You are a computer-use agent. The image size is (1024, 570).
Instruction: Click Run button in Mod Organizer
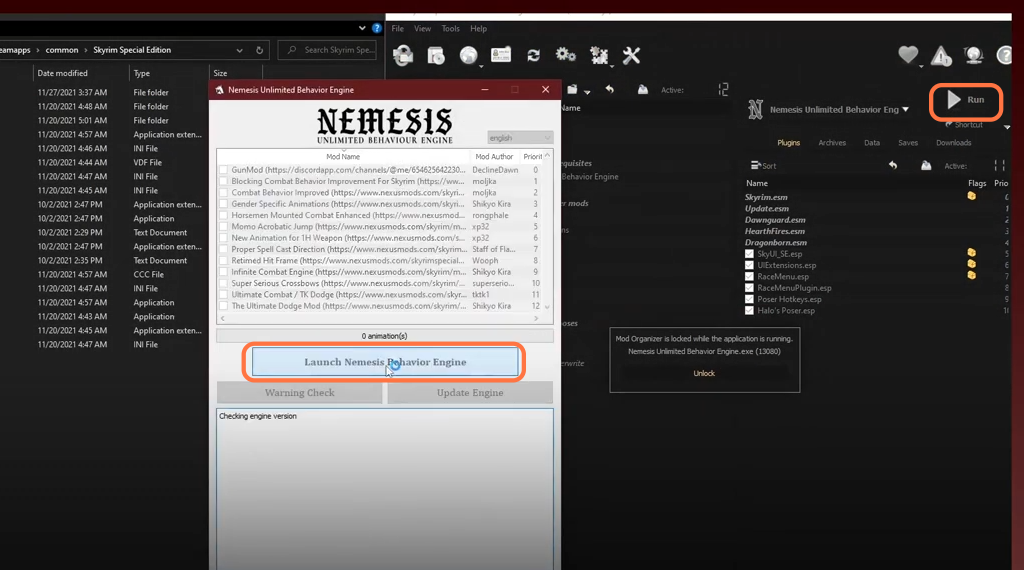966,100
